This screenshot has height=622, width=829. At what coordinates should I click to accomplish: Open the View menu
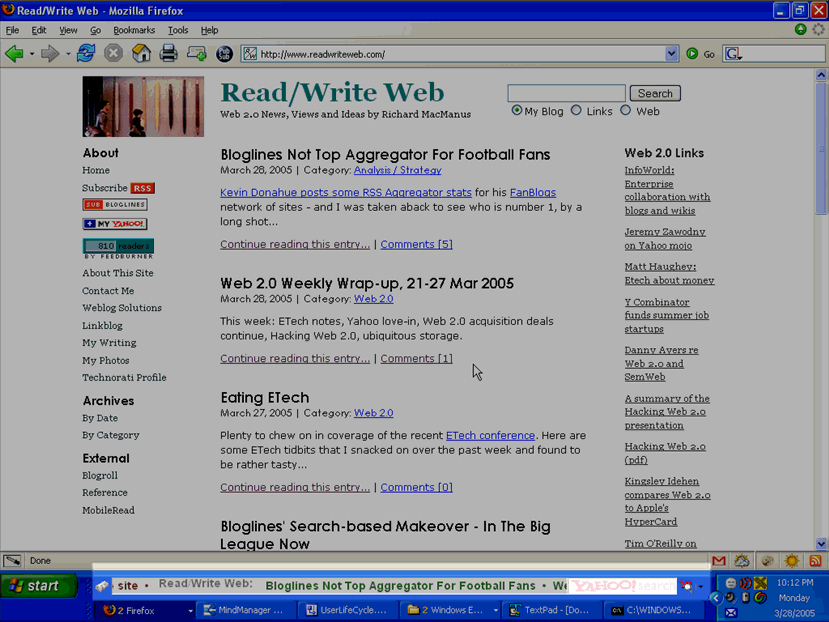click(x=68, y=30)
